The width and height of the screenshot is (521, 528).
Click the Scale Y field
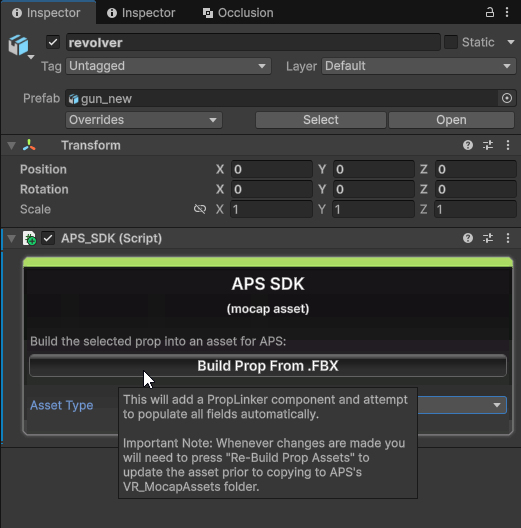click(373, 209)
